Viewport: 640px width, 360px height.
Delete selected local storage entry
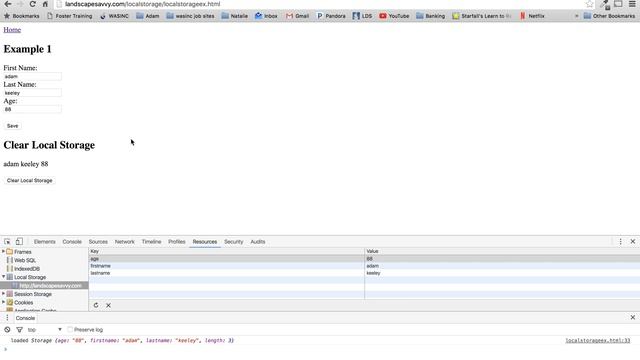pyautogui.click(x=108, y=305)
